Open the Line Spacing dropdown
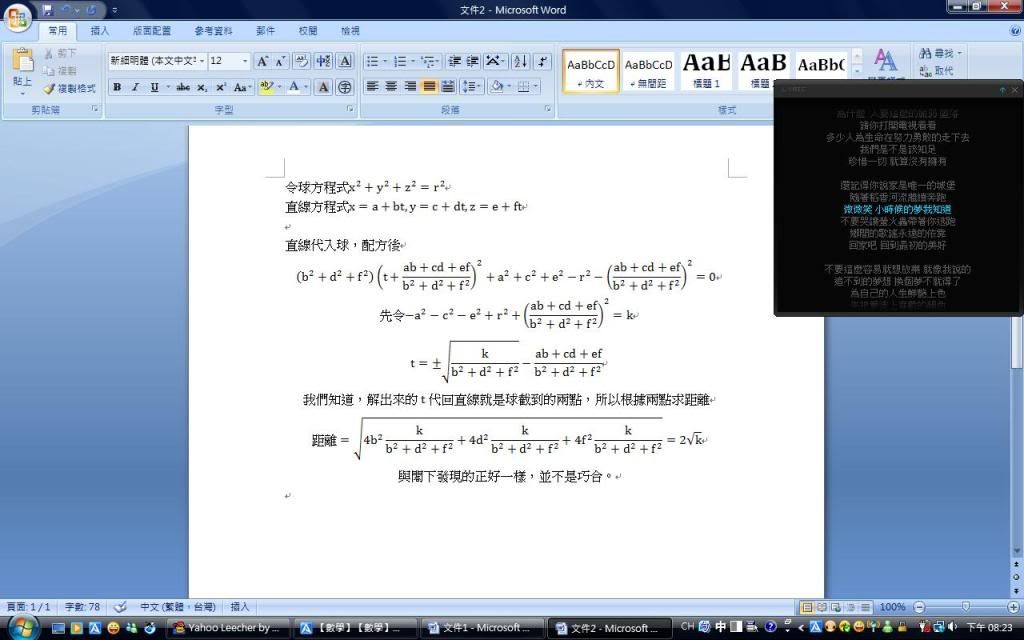Image resolution: width=1024 pixels, height=640 pixels. 472,86
